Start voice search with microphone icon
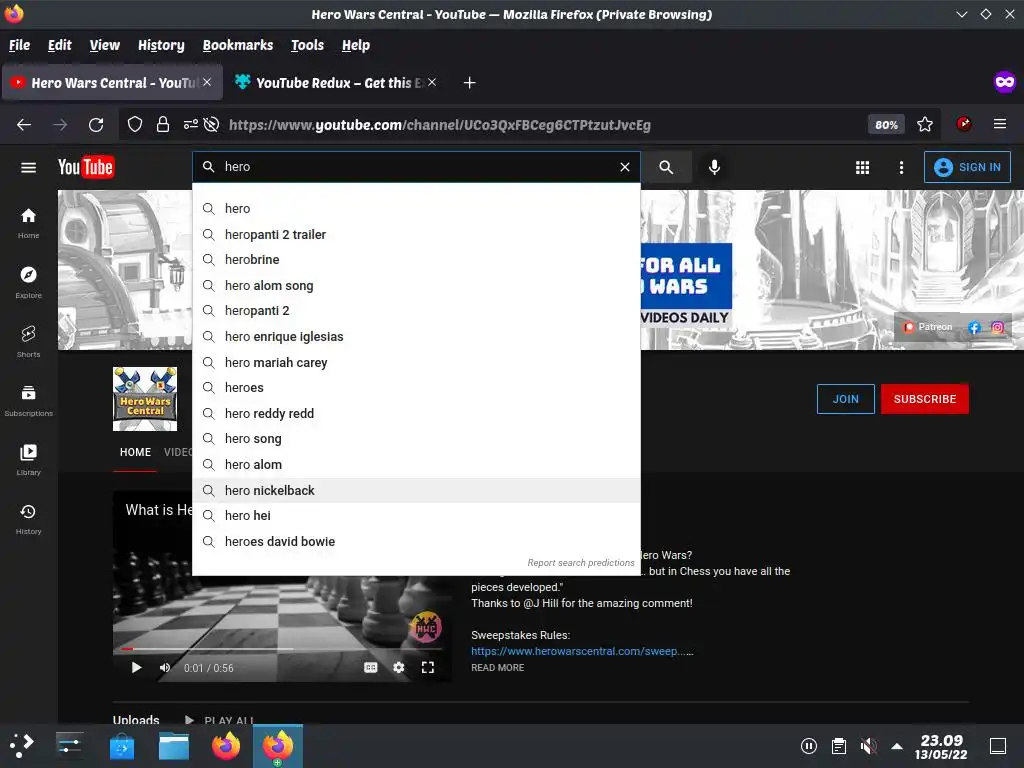Screen dimensions: 1024x768 click(x=714, y=167)
